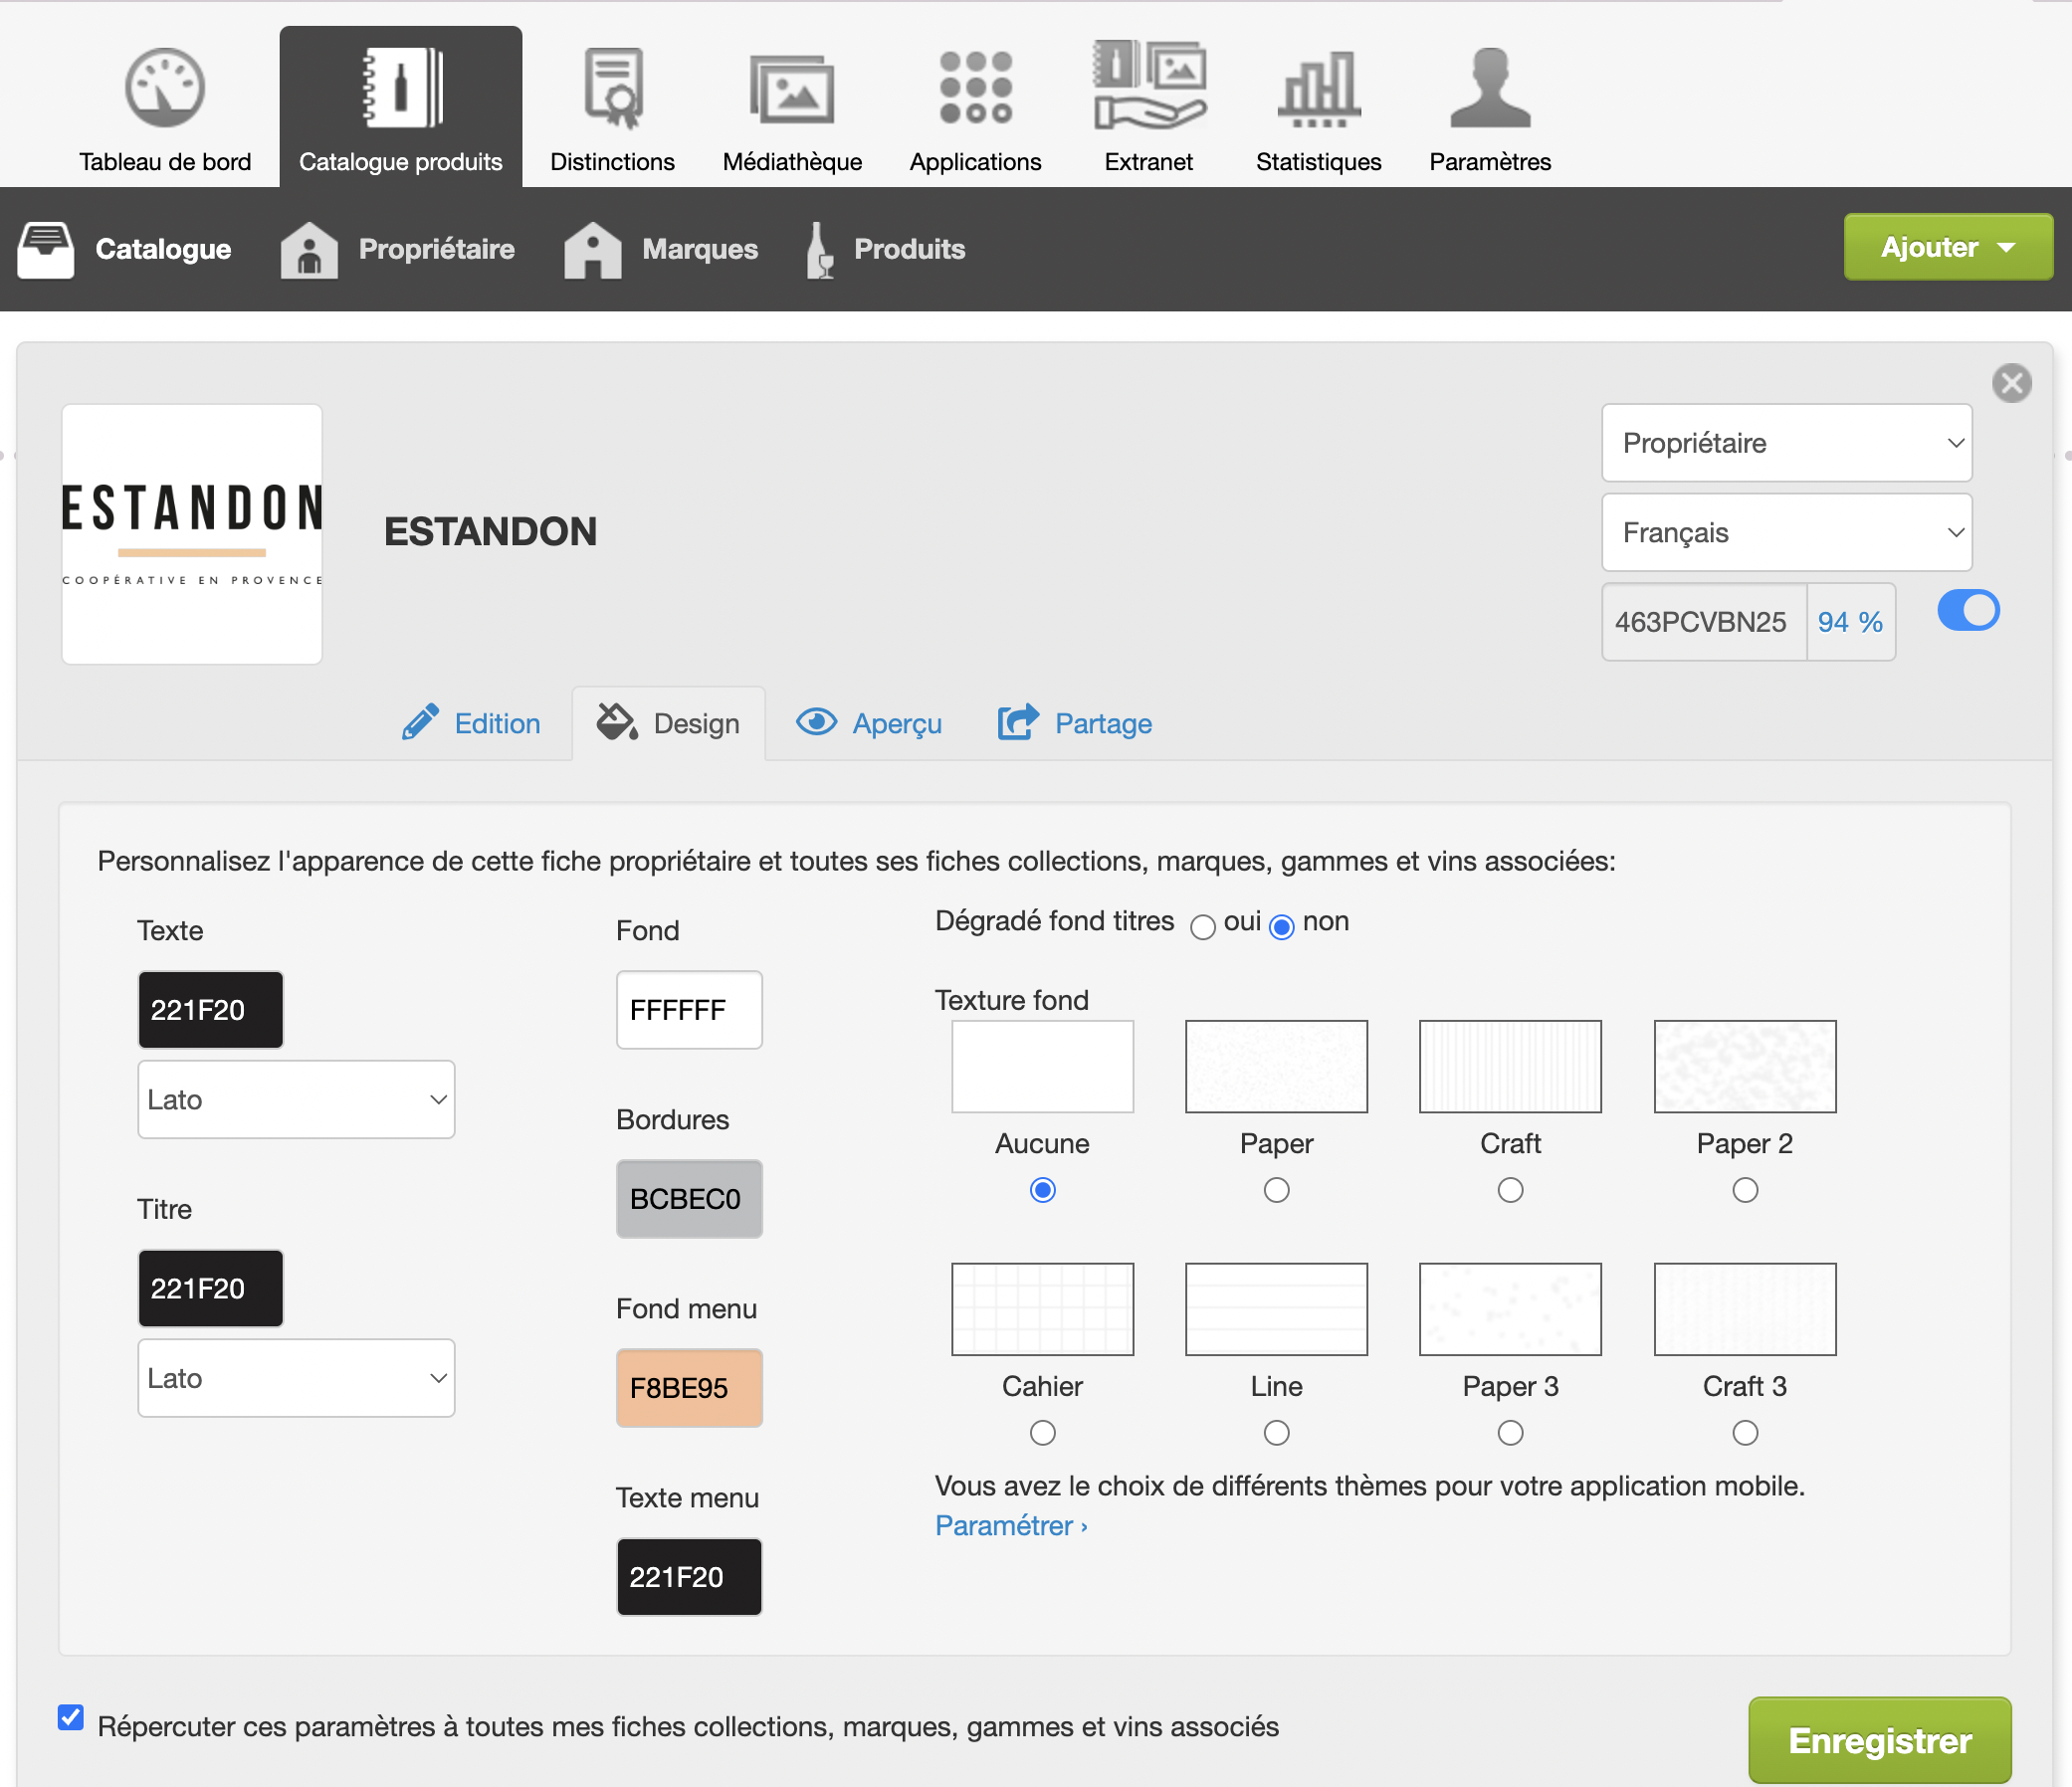2072x1787 pixels.
Task: Select 'oui' for Dégradé fond titres
Action: click(x=1203, y=927)
